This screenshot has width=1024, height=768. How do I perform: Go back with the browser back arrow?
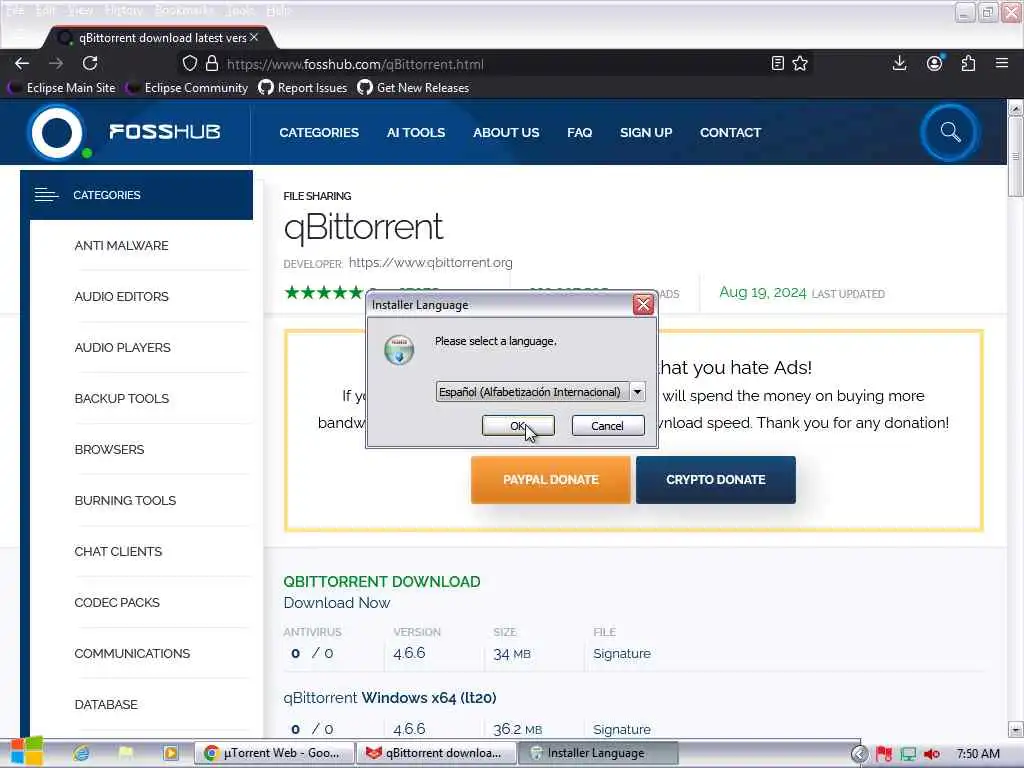coord(22,63)
